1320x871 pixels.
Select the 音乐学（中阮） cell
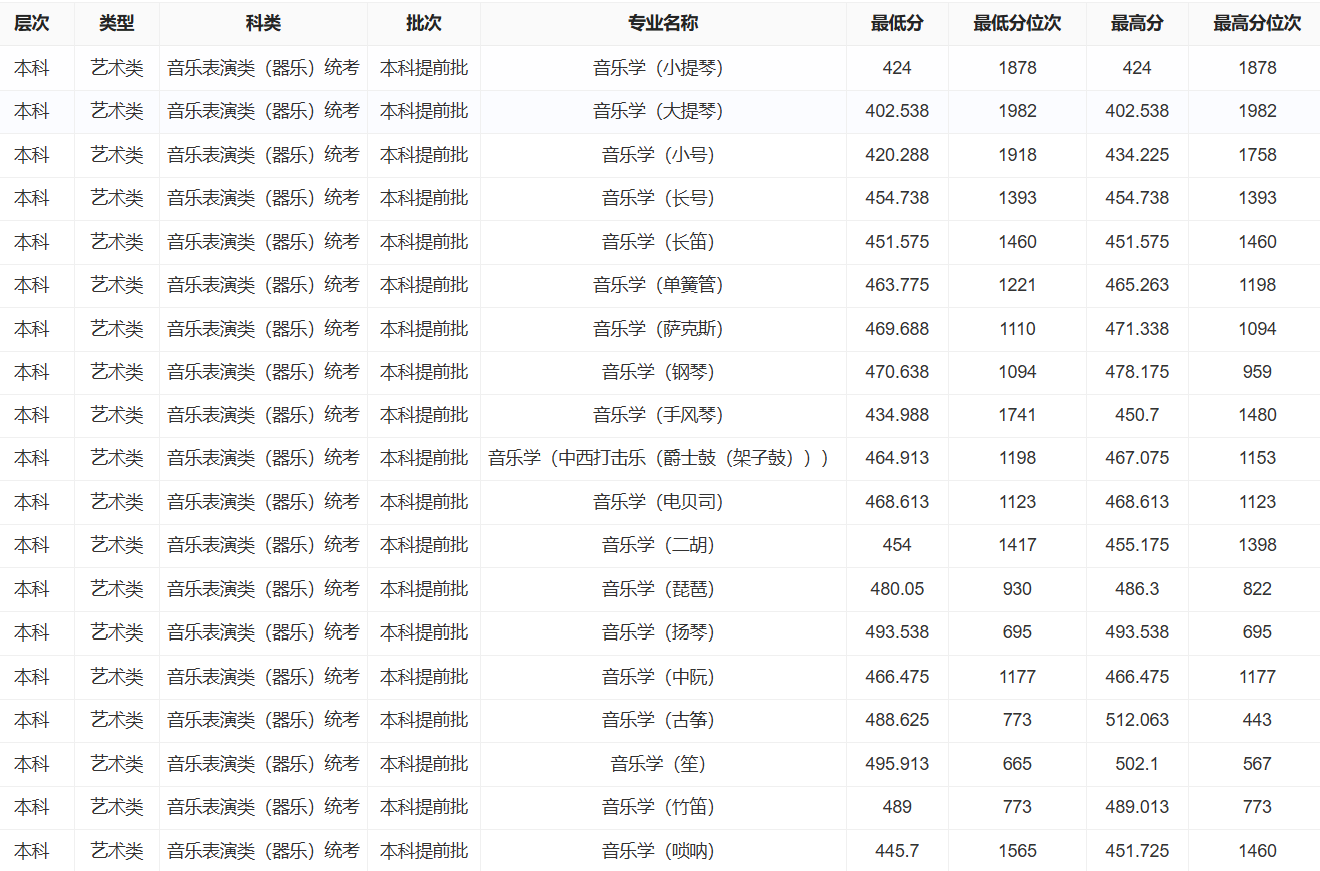tap(663, 677)
